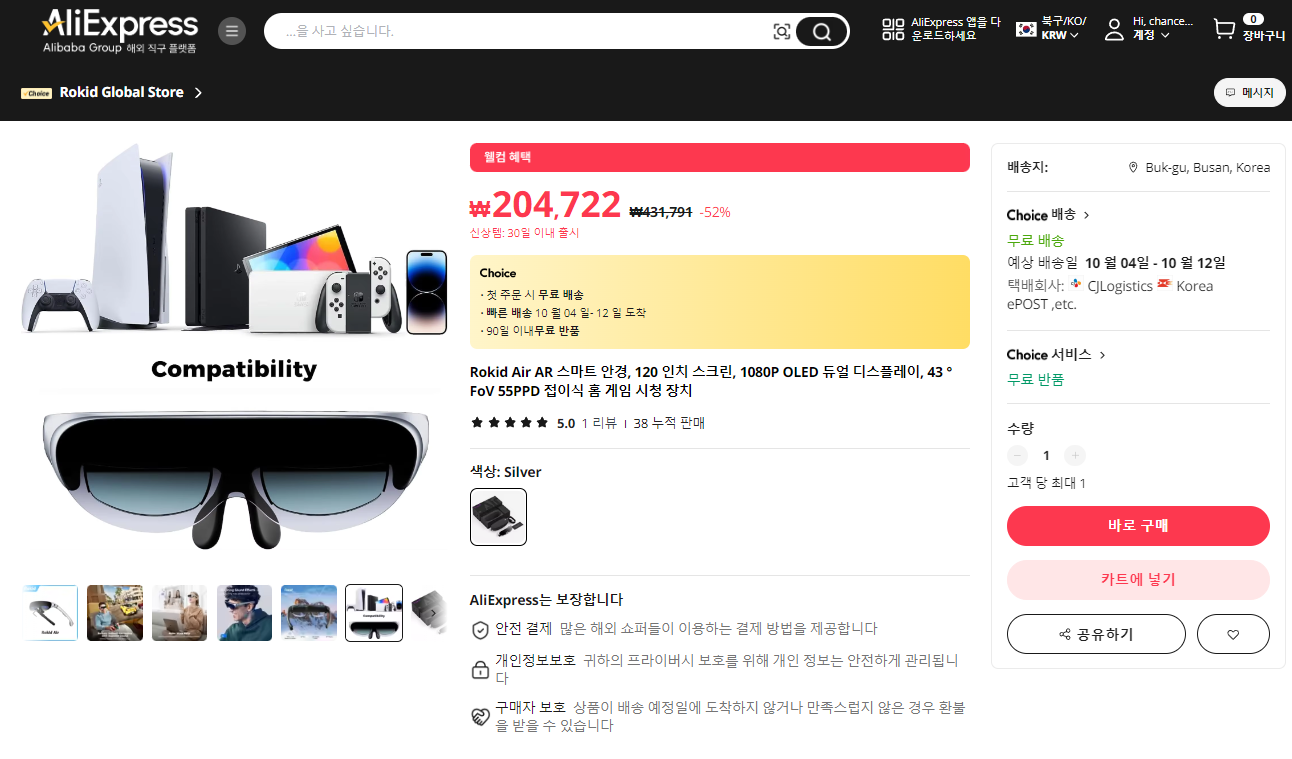Click the 1 리뷰 review link
The image size is (1292, 759).
click(599, 423)
